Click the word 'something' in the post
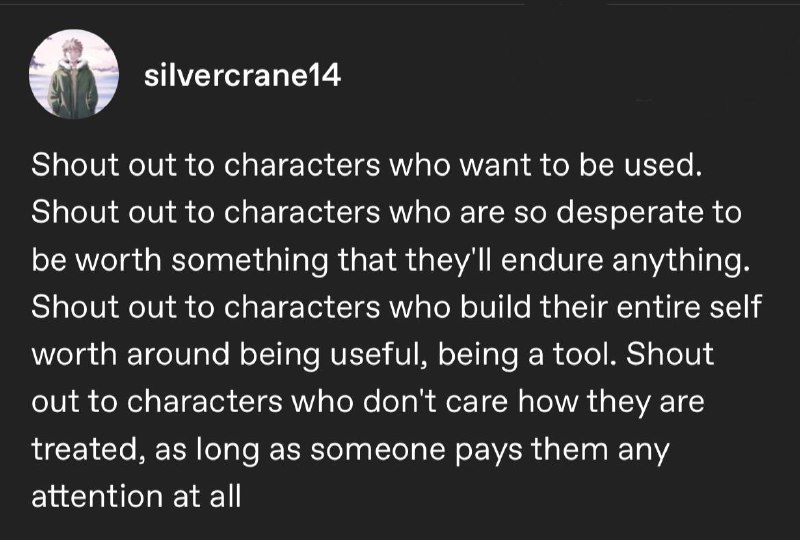The width and height of the screenshot is (800, 540). point(249,260)
